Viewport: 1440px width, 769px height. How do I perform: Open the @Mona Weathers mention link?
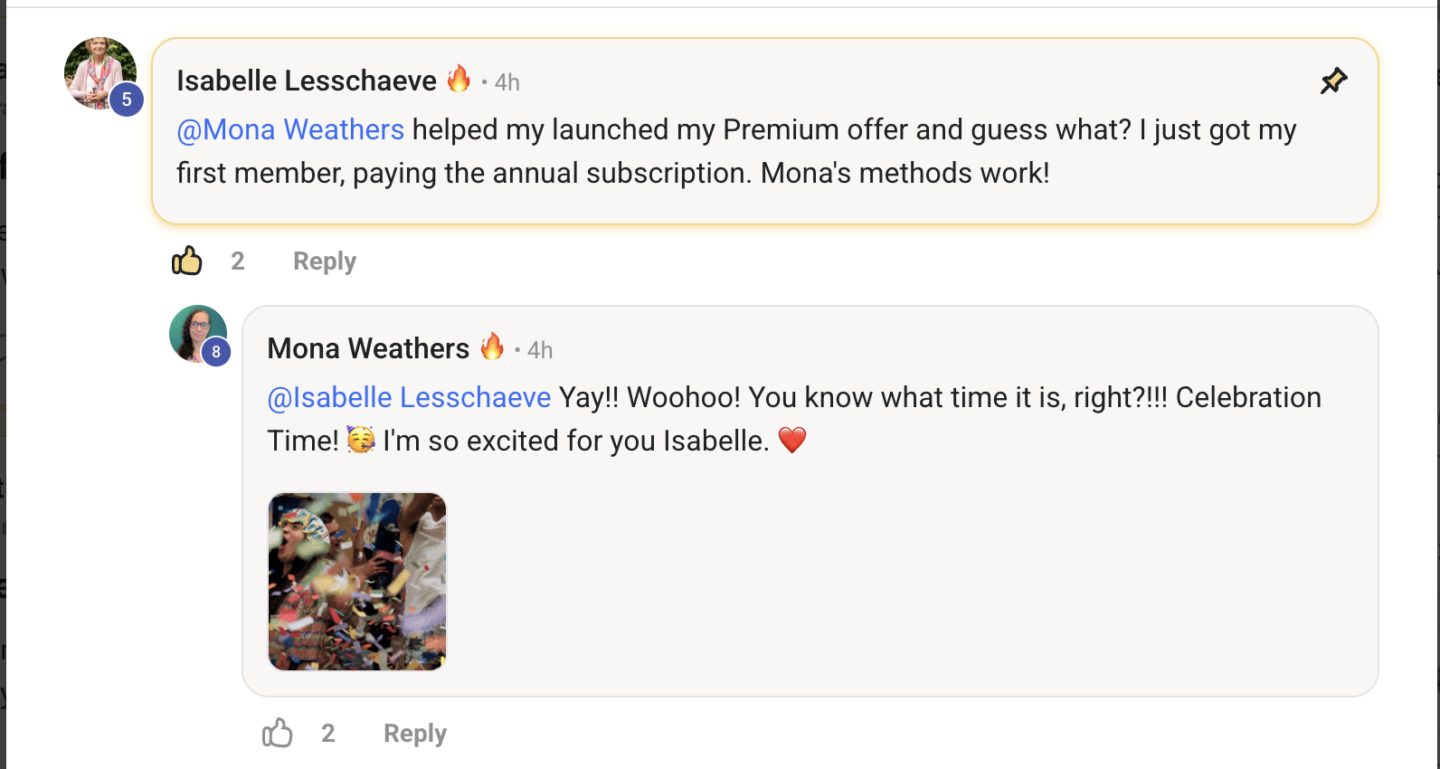290,130
